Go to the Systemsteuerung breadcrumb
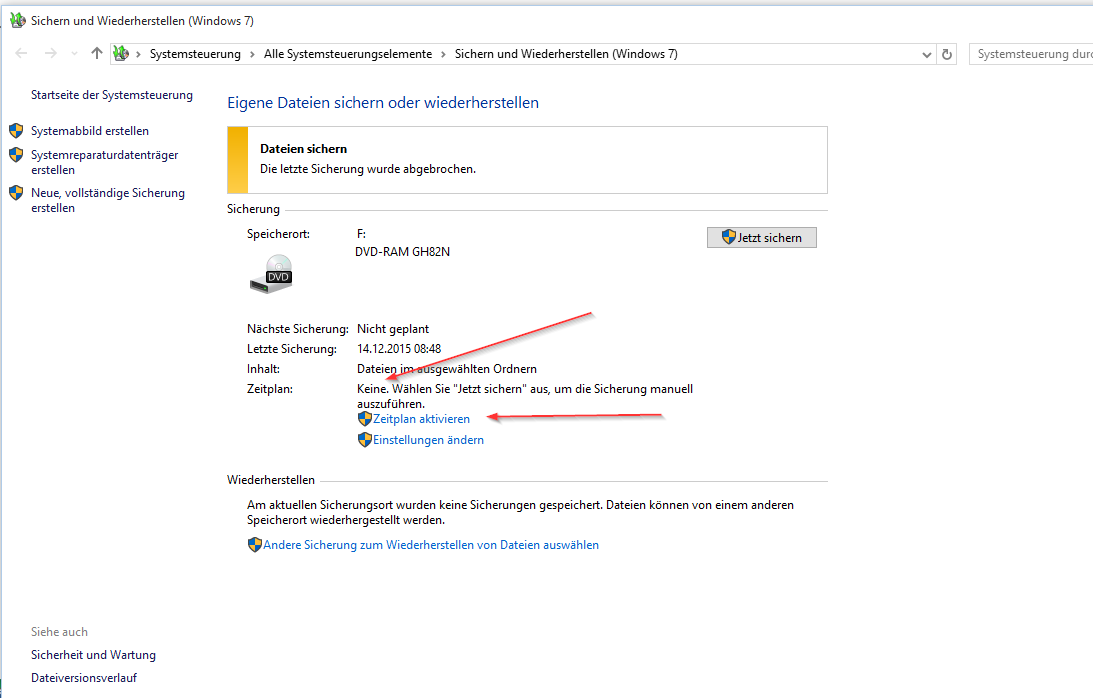 [x=195, y=54]
